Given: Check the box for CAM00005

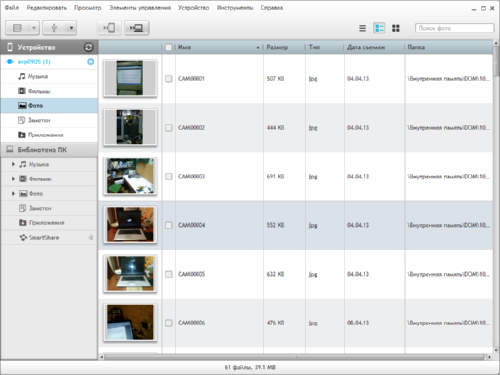Looking at the screenshot, I should pos(169,274).
